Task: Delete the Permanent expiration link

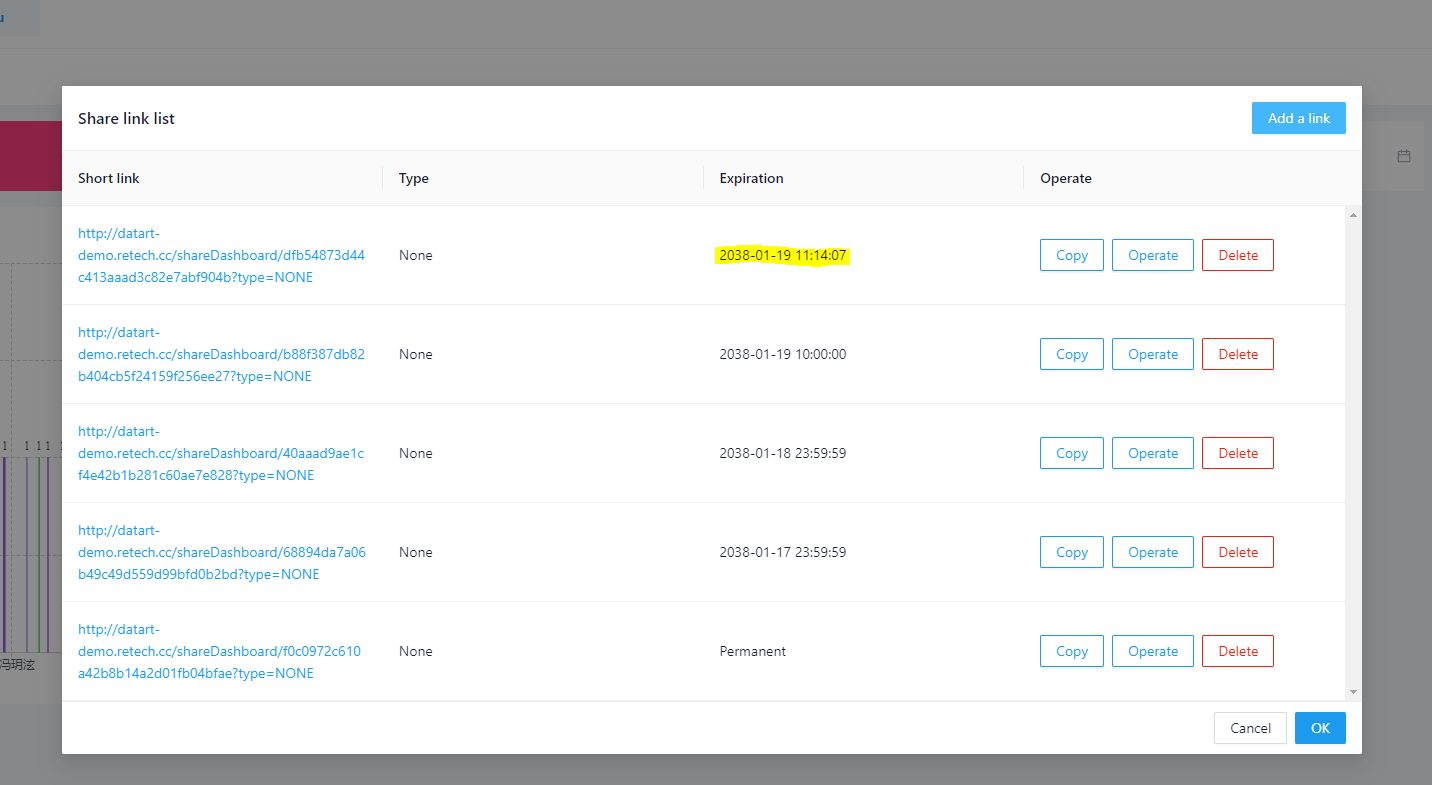Action: pyautogui.click(x=1237, y=651)
